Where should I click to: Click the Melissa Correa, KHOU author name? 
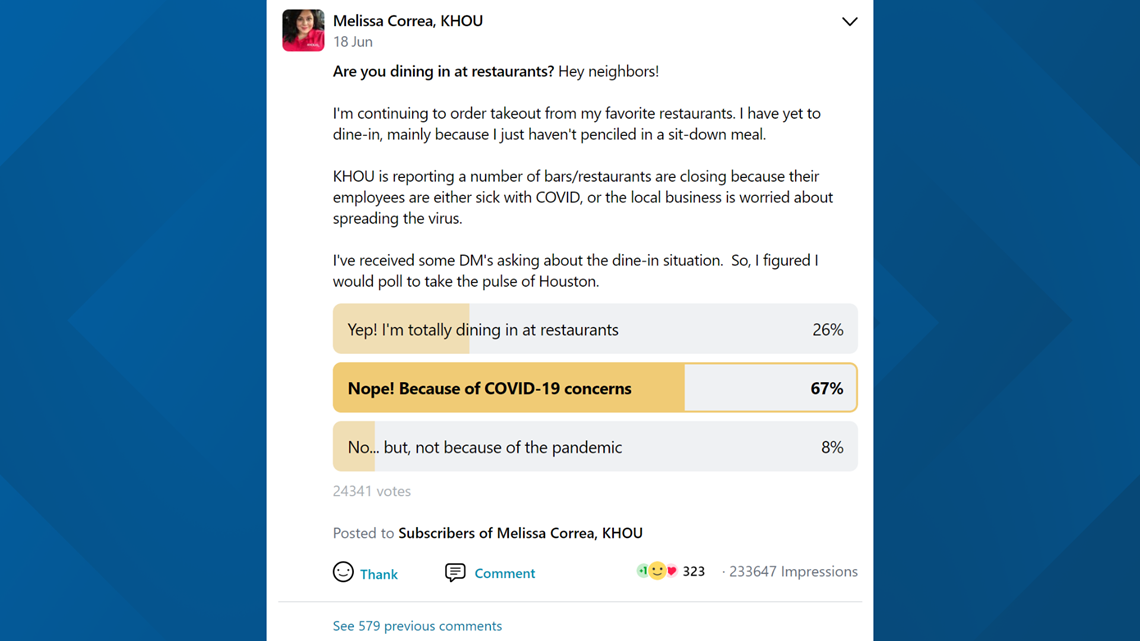[408, 21]
